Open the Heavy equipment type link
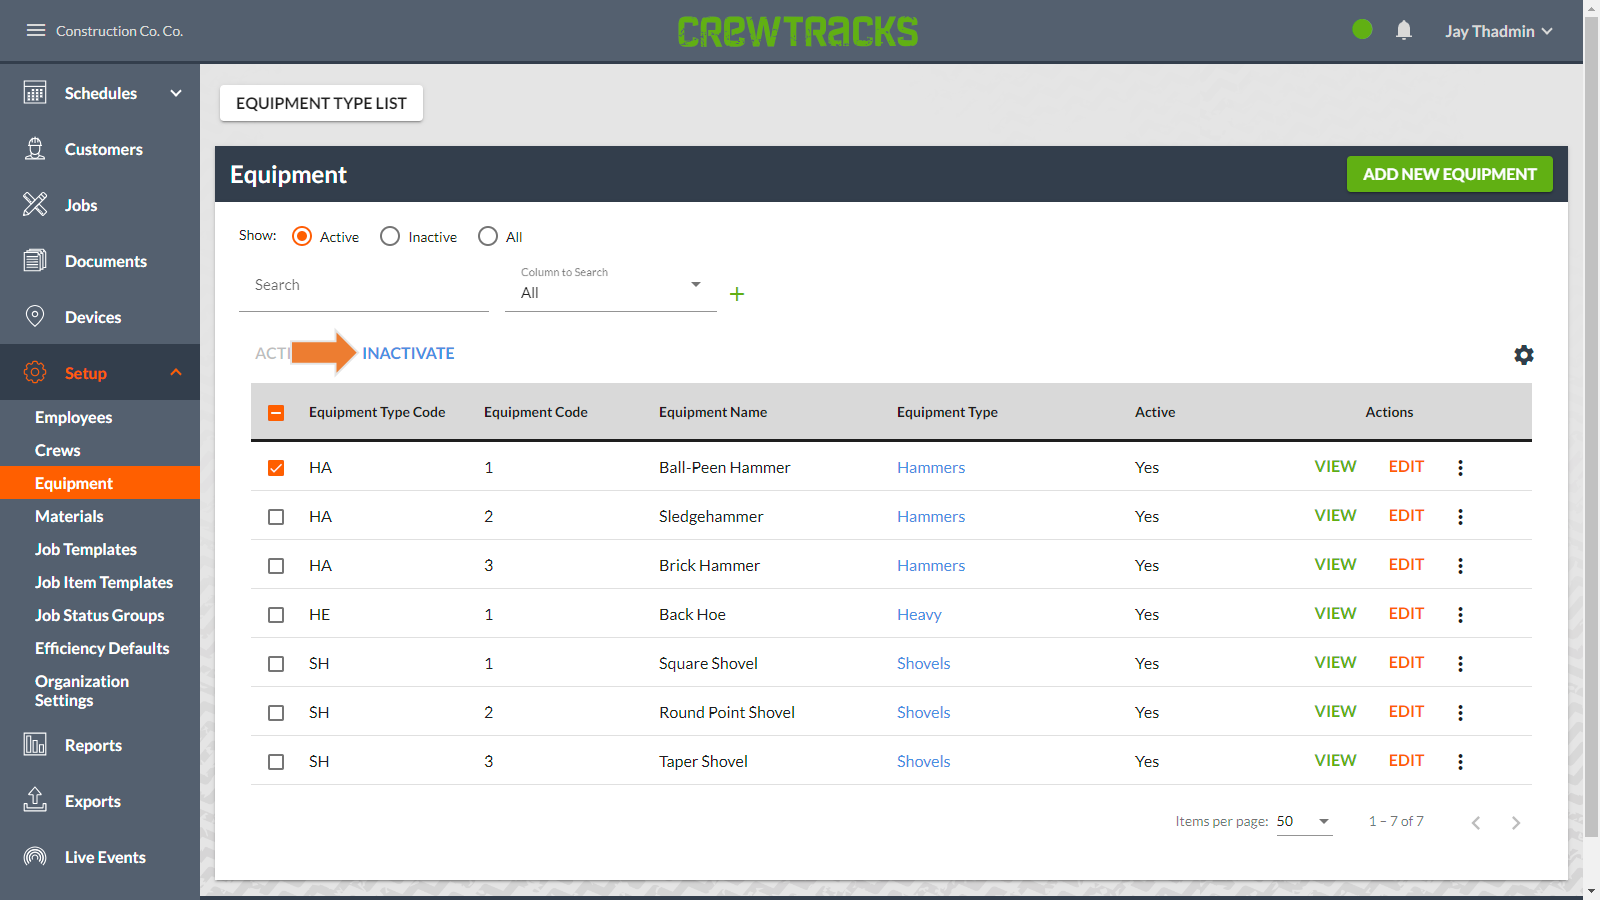The height and width of the screenshot is (900, 1600). point(919,615)
